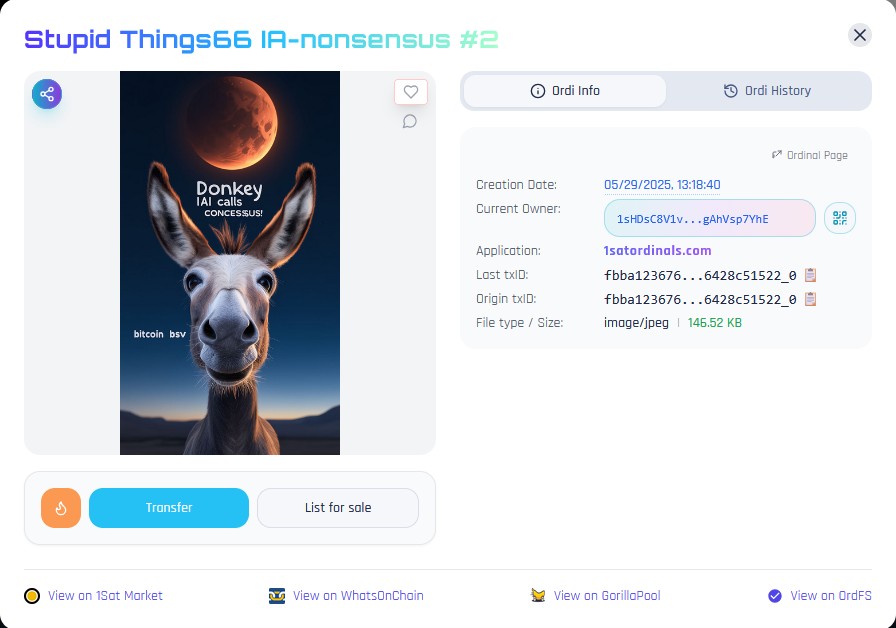Copy the Last txID with clipboard icon
The height and width of the screenshot is (628, 896).
coord(810,275)
